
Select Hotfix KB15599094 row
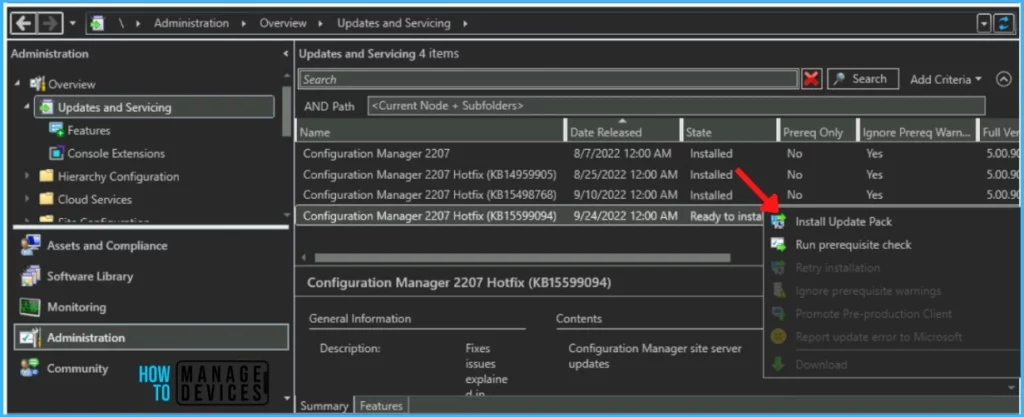point(530,215)
